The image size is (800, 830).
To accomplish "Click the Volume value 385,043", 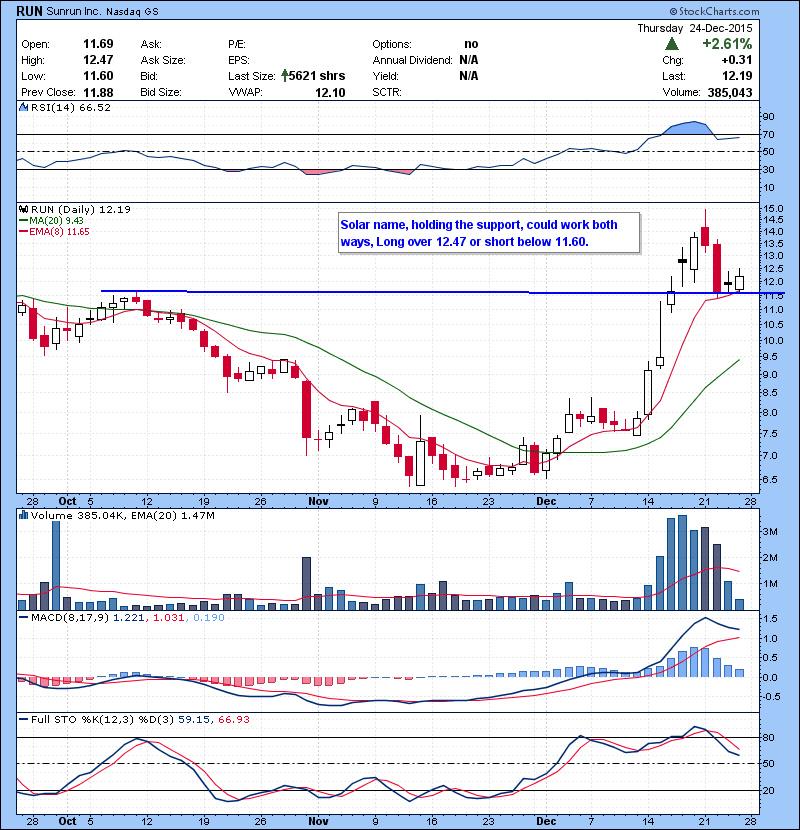I will (730, 93).
